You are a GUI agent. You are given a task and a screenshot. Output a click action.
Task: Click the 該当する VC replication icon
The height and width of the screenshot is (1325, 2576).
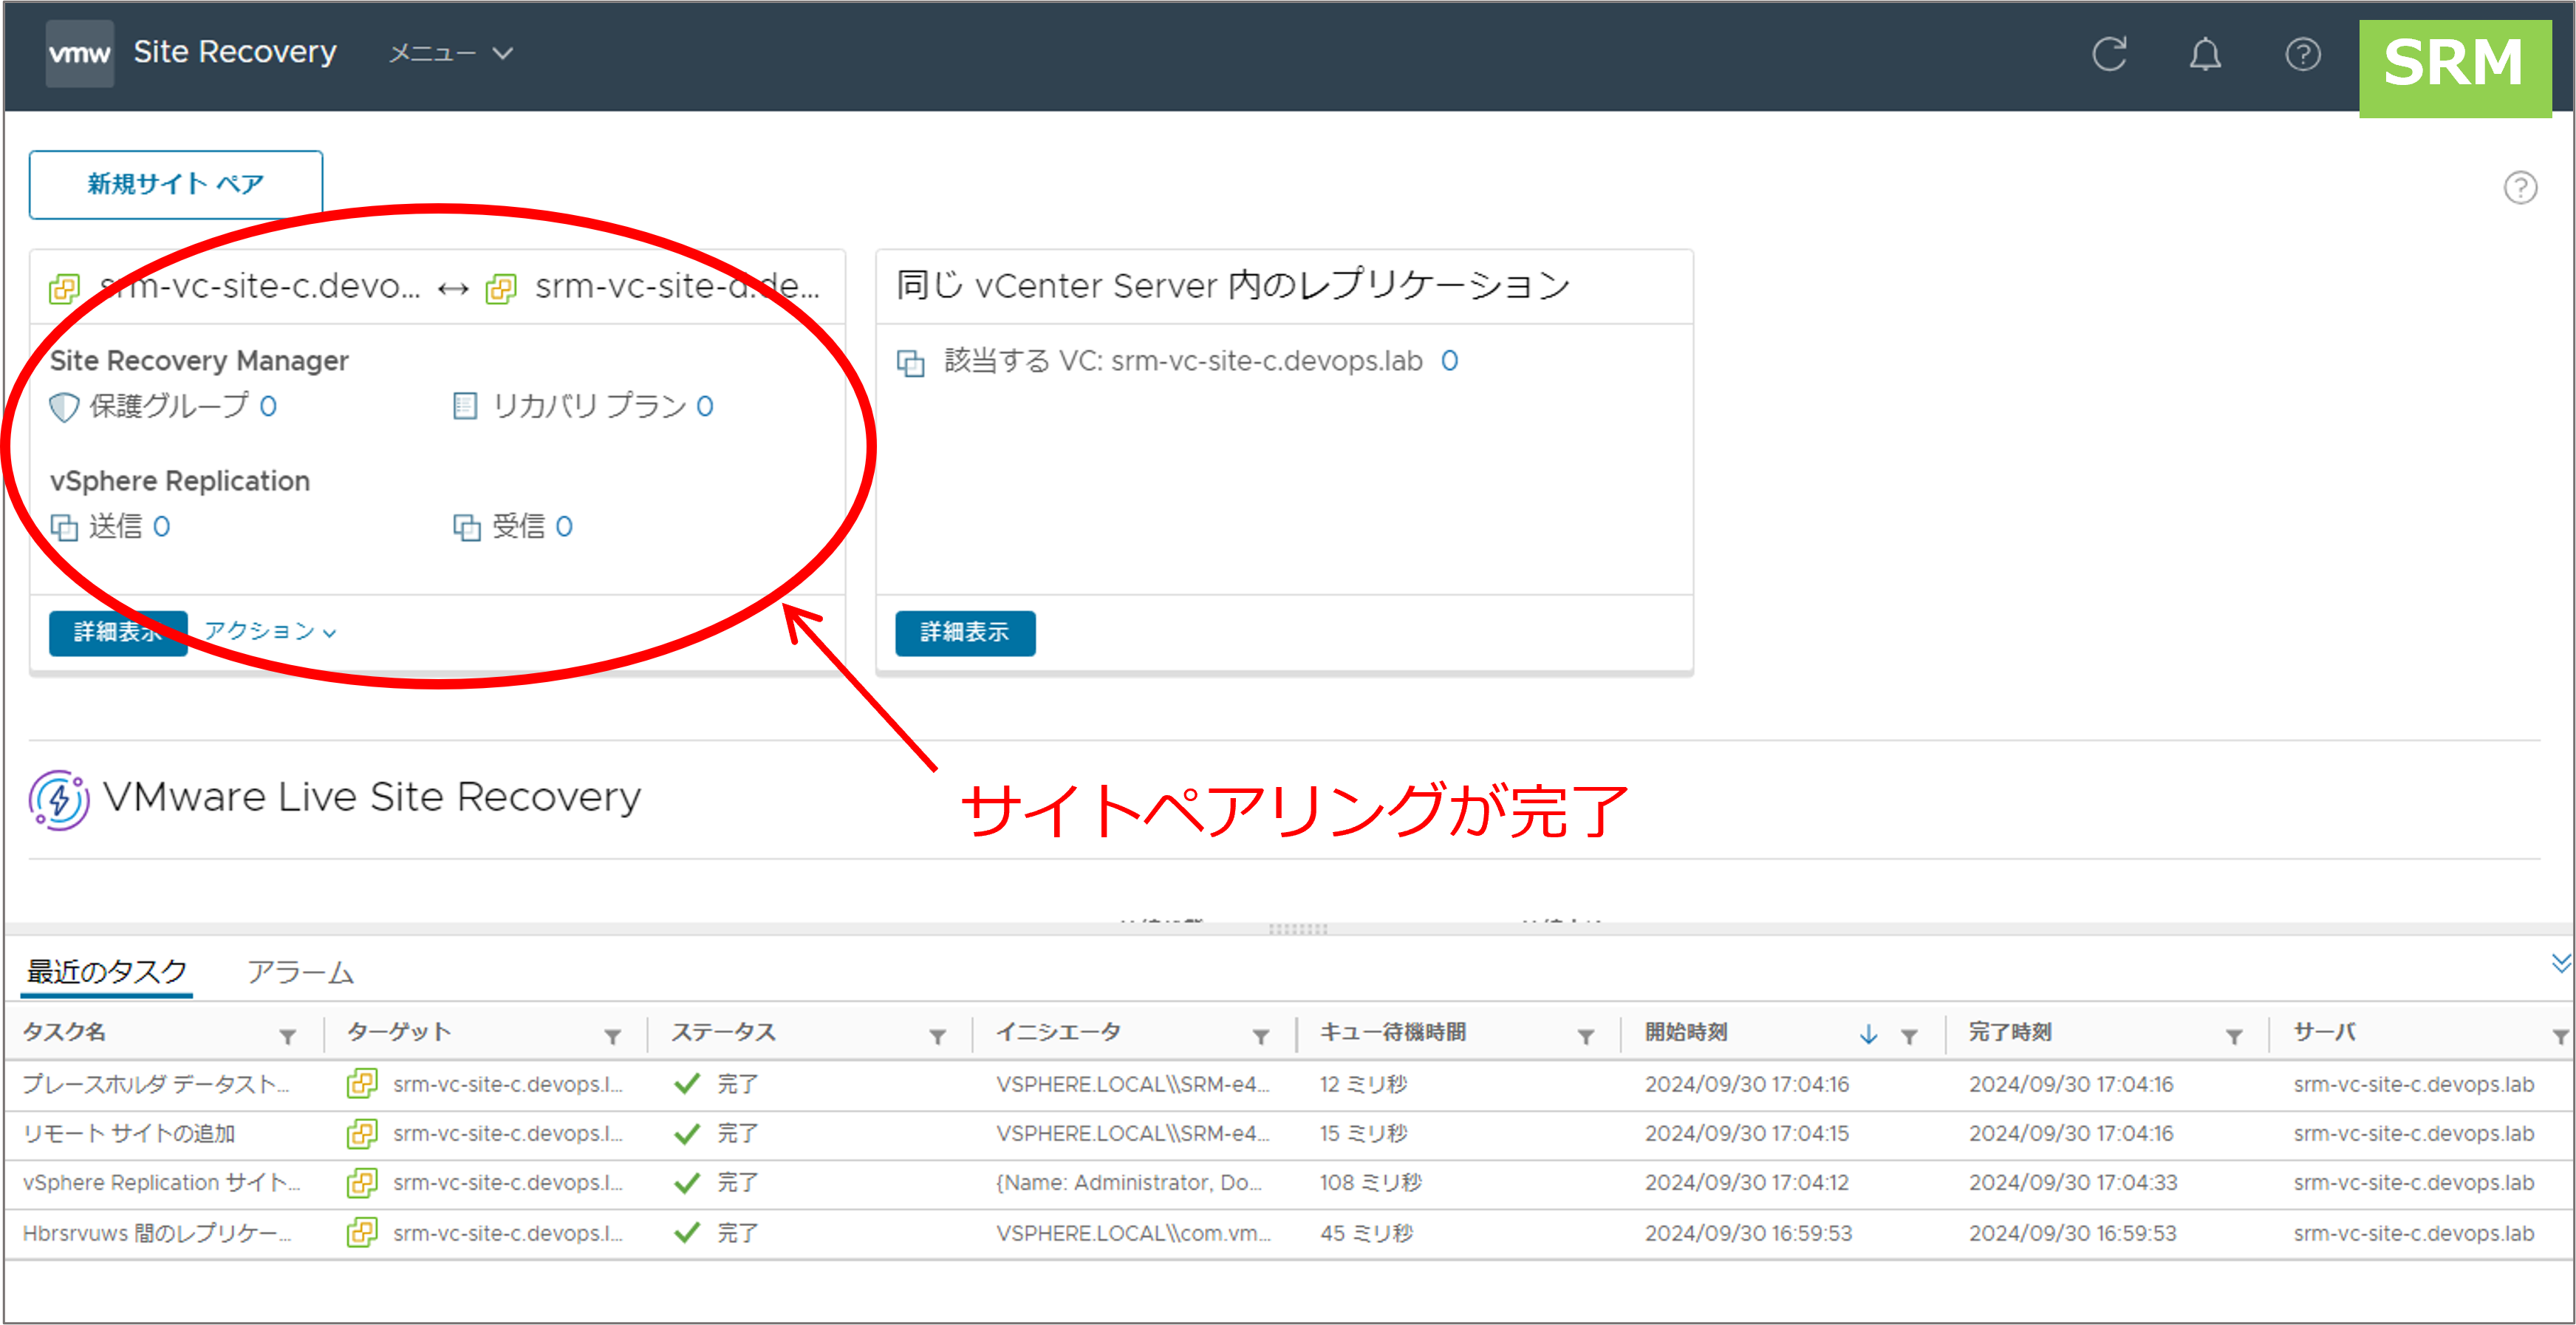point(910,363)
